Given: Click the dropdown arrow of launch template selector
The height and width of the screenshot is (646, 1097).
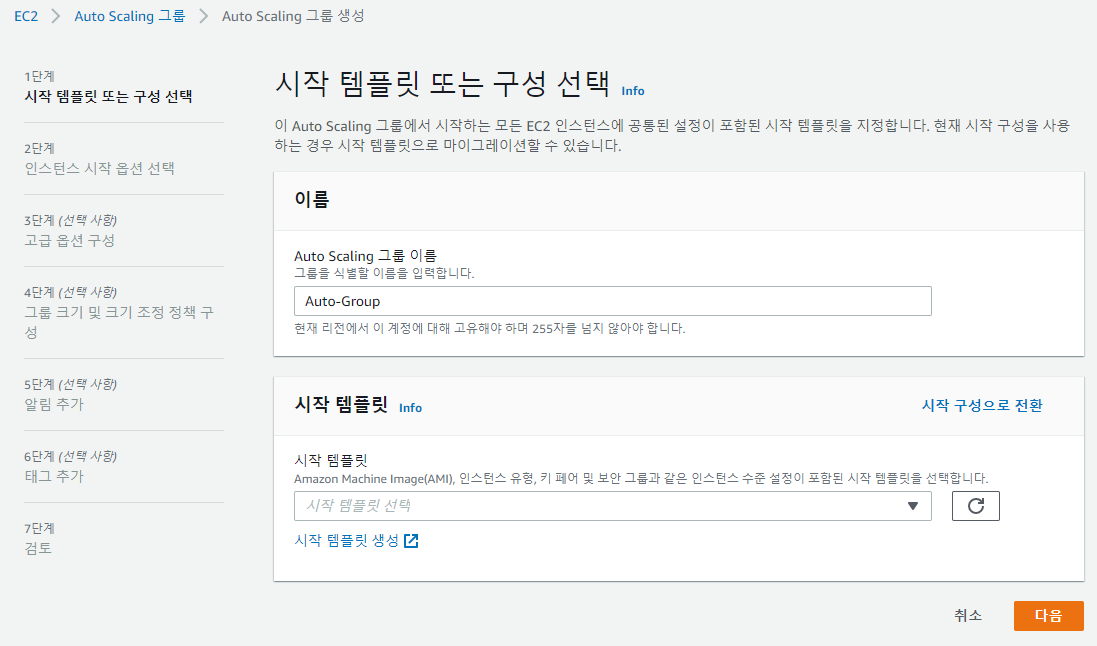Looking at the screenshot, I should click(x=912, y=506).
